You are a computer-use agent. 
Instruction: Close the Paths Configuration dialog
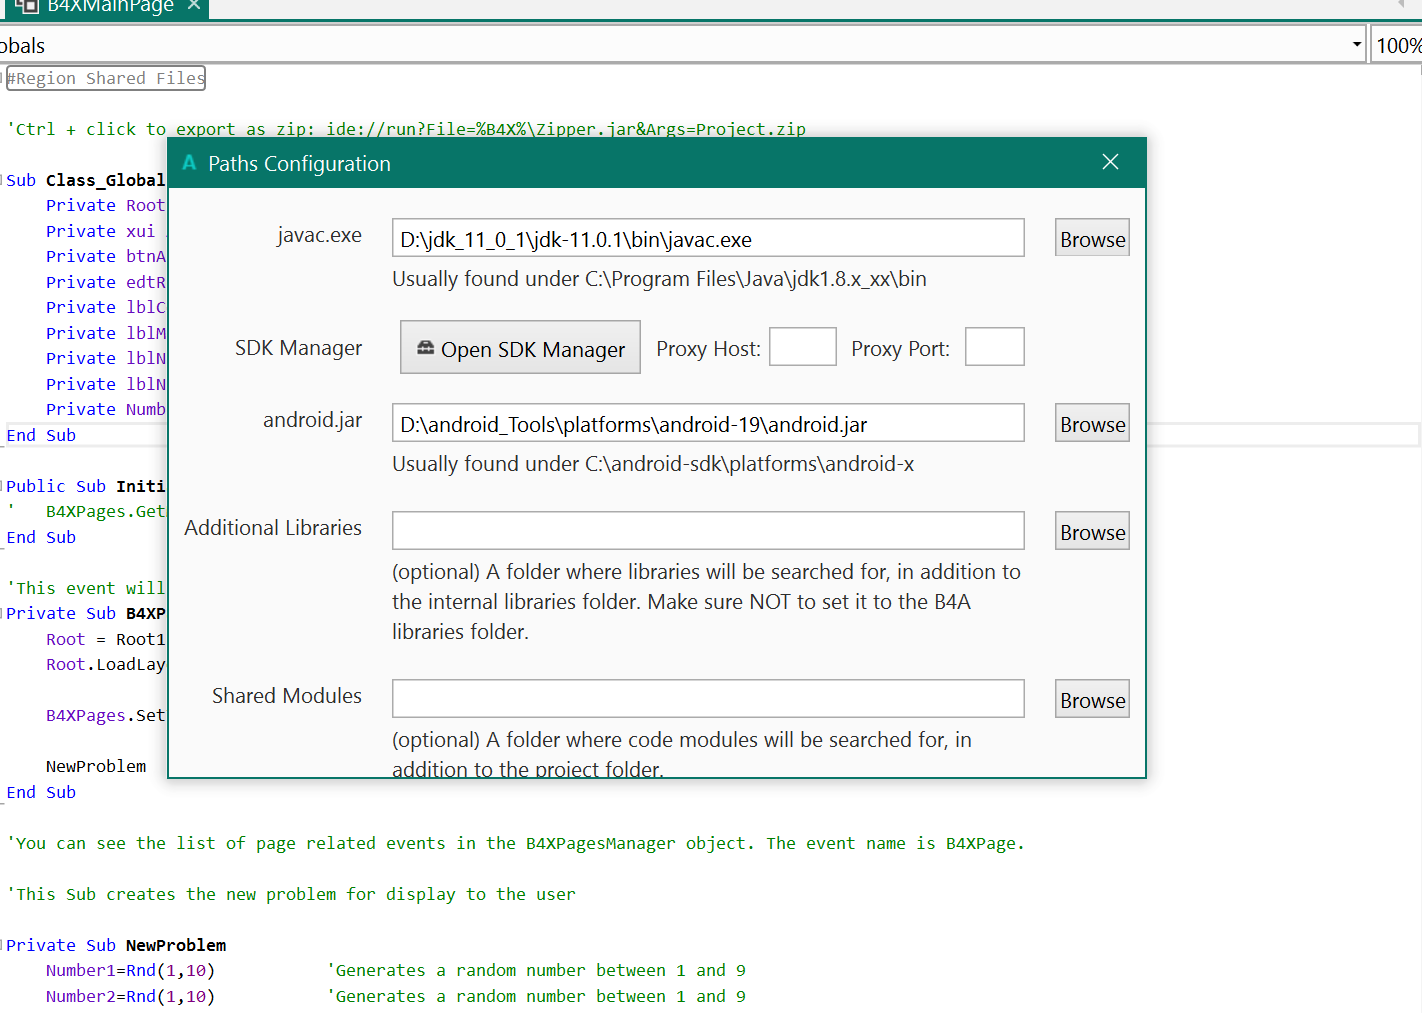tap(1110, 162)
